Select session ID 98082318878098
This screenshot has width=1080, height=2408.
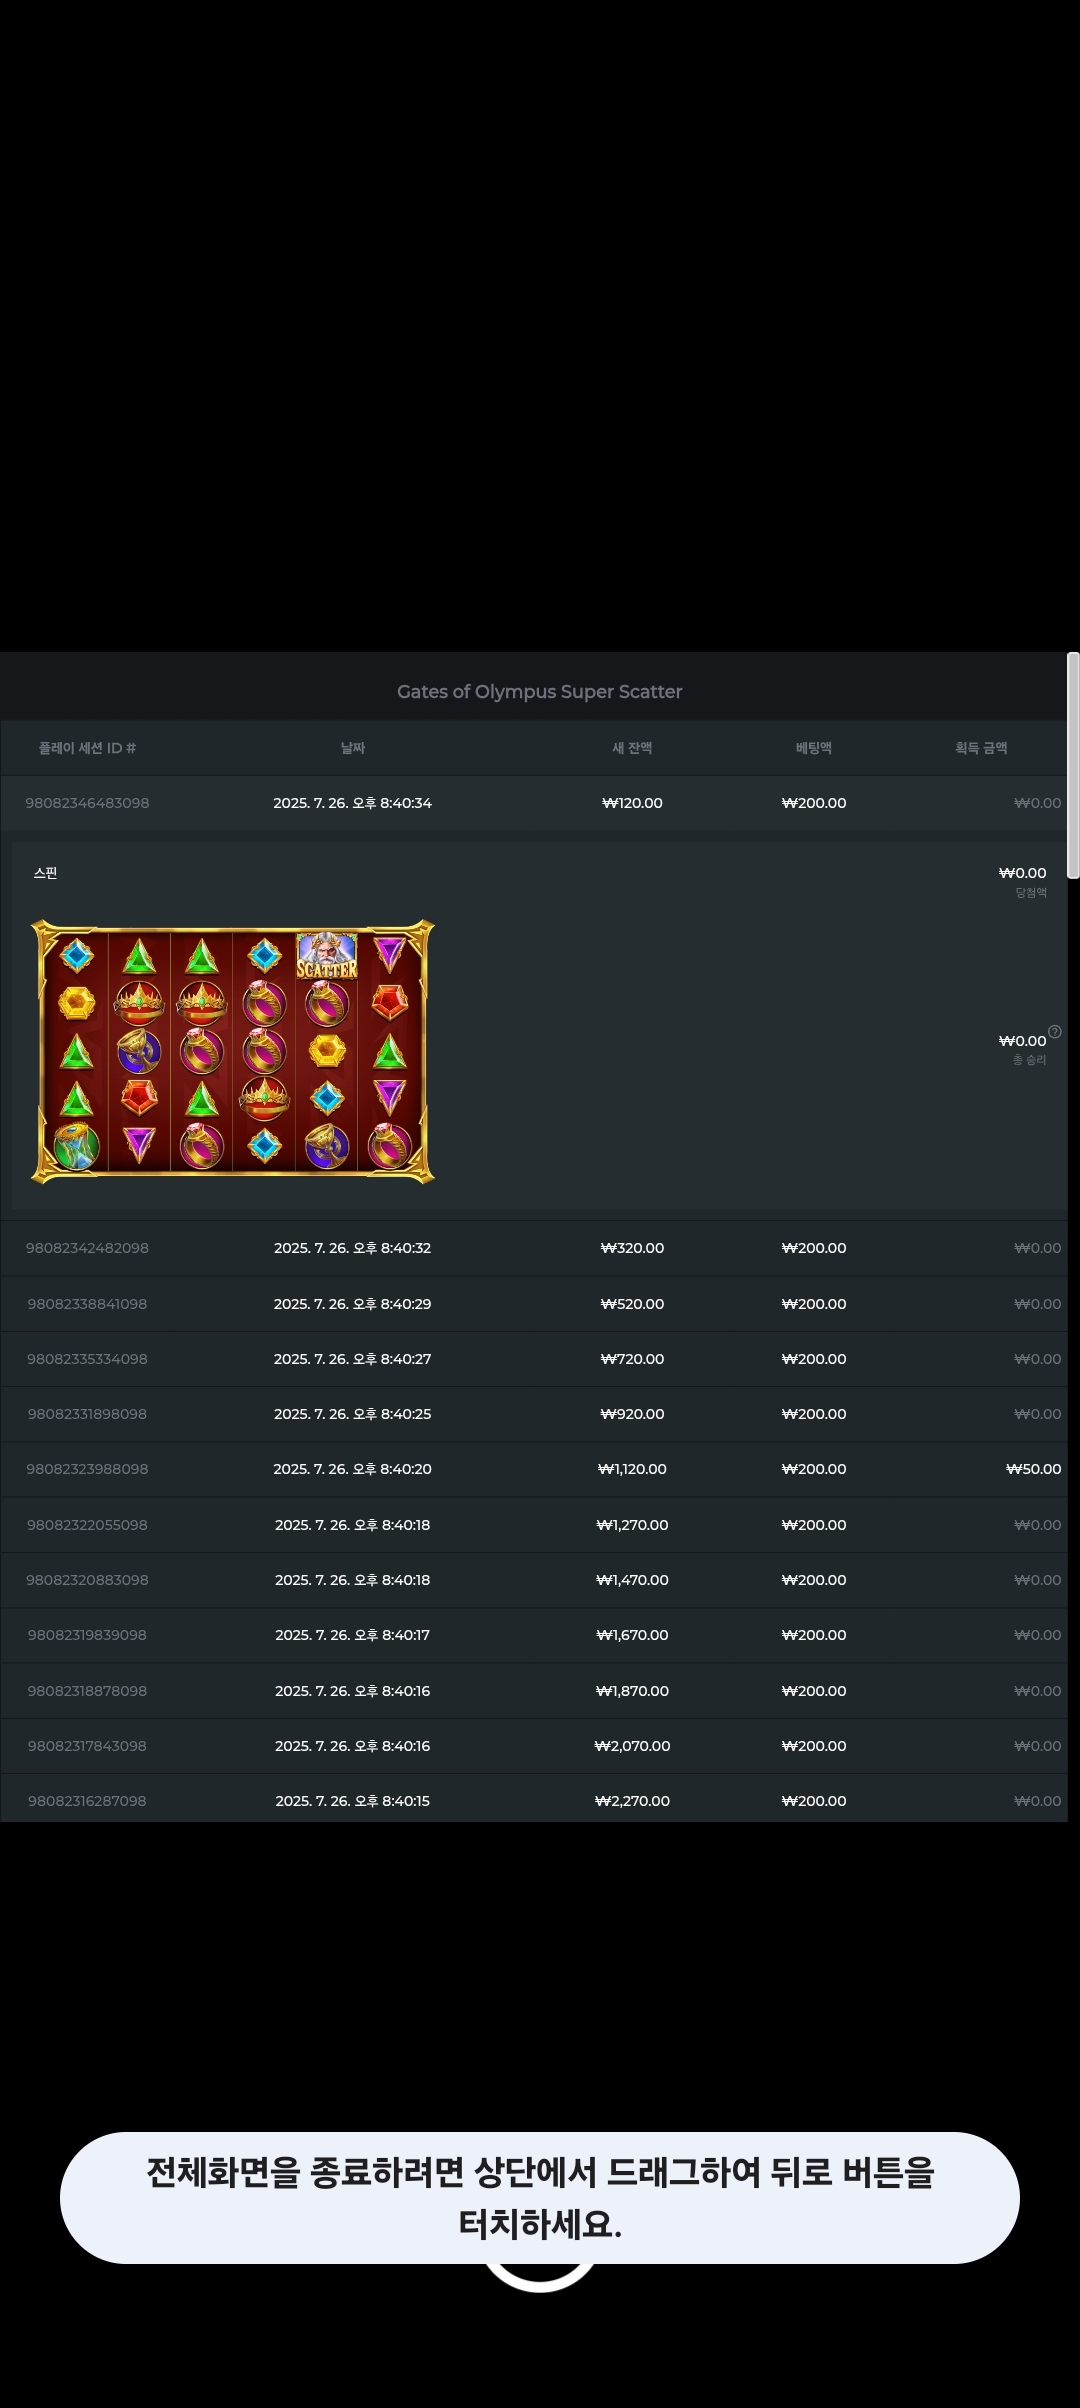(x=87, y=1691)
